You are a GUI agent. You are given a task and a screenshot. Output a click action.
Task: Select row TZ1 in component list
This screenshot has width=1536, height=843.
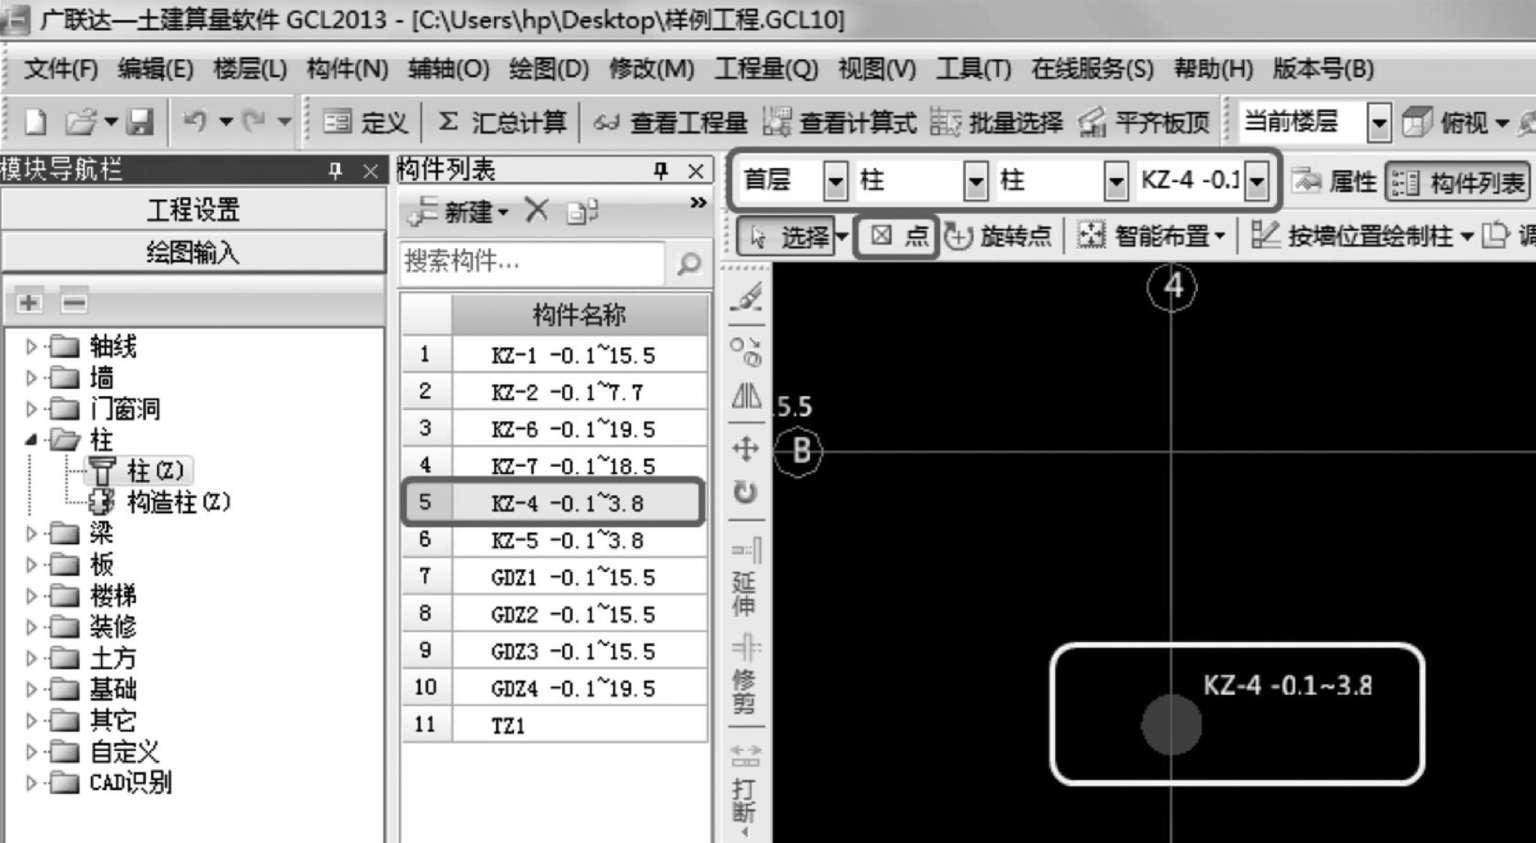555,725
